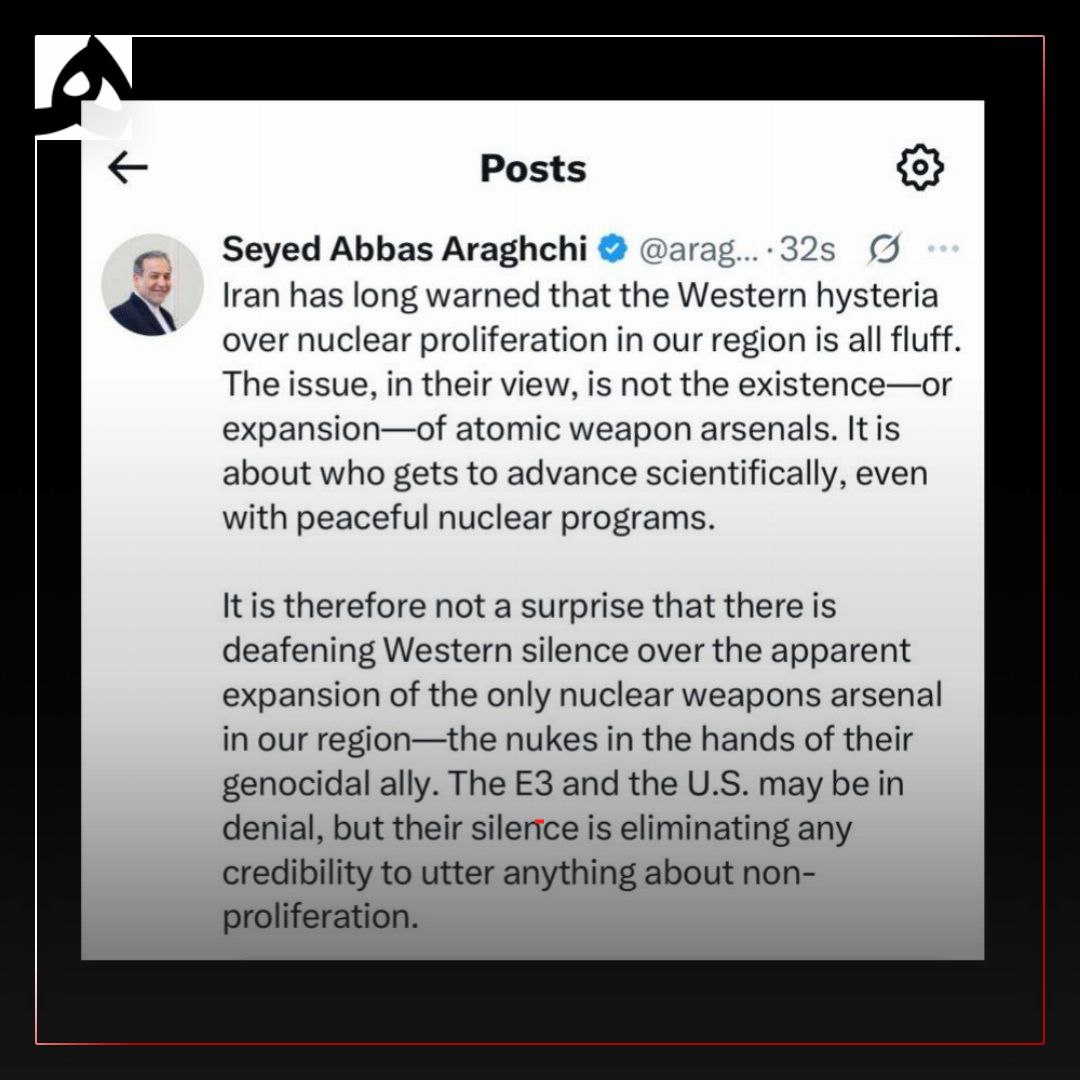The image size is (1080, 1080).
Task: Click the @arag... username handle
Action: (698, 249)
